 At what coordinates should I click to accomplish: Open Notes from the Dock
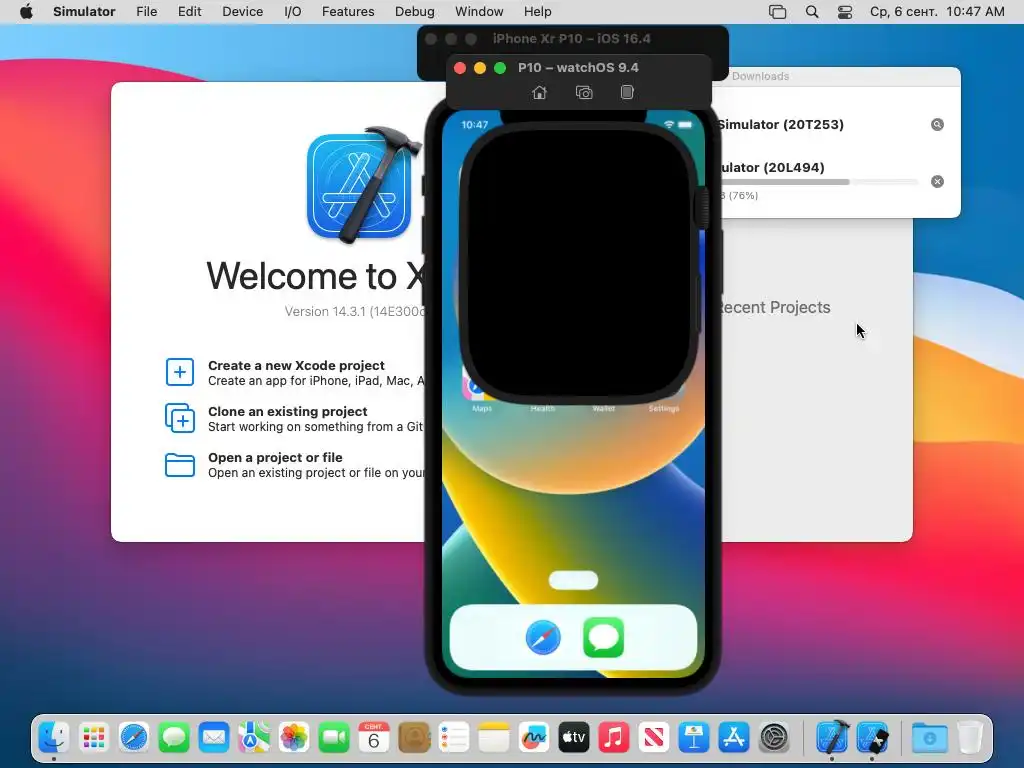494,738
